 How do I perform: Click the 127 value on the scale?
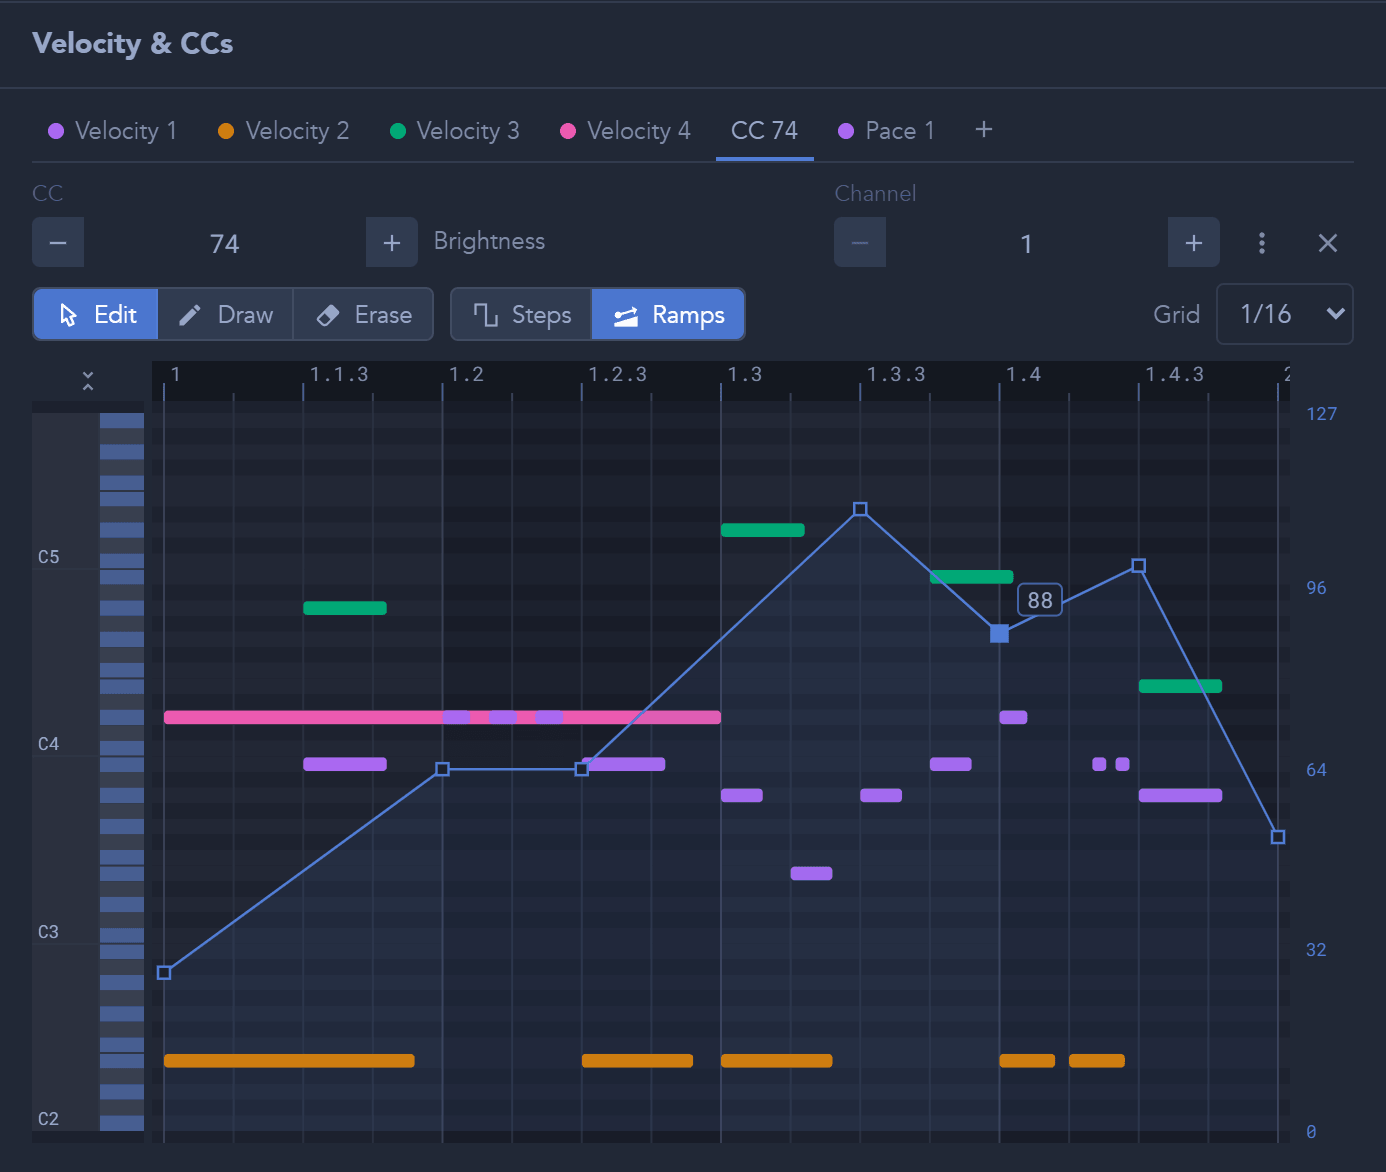tap(1321, 414)
